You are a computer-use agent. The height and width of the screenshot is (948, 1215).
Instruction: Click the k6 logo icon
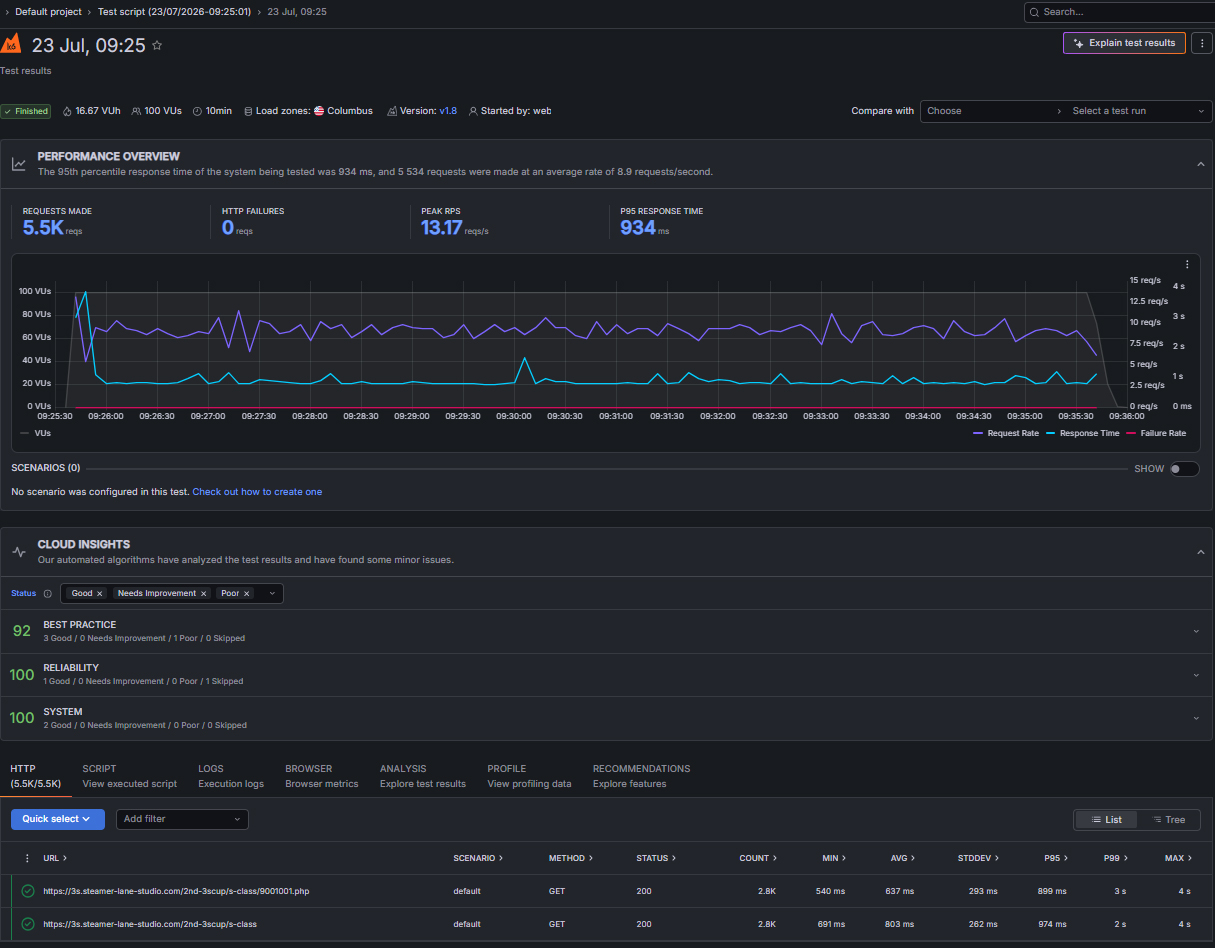click(11, 44)
